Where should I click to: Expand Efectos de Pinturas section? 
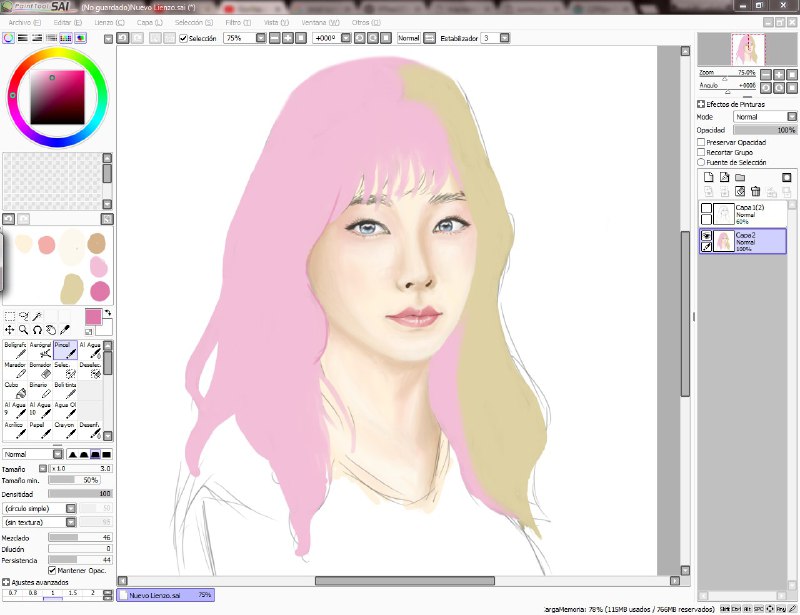coord(701,104)
